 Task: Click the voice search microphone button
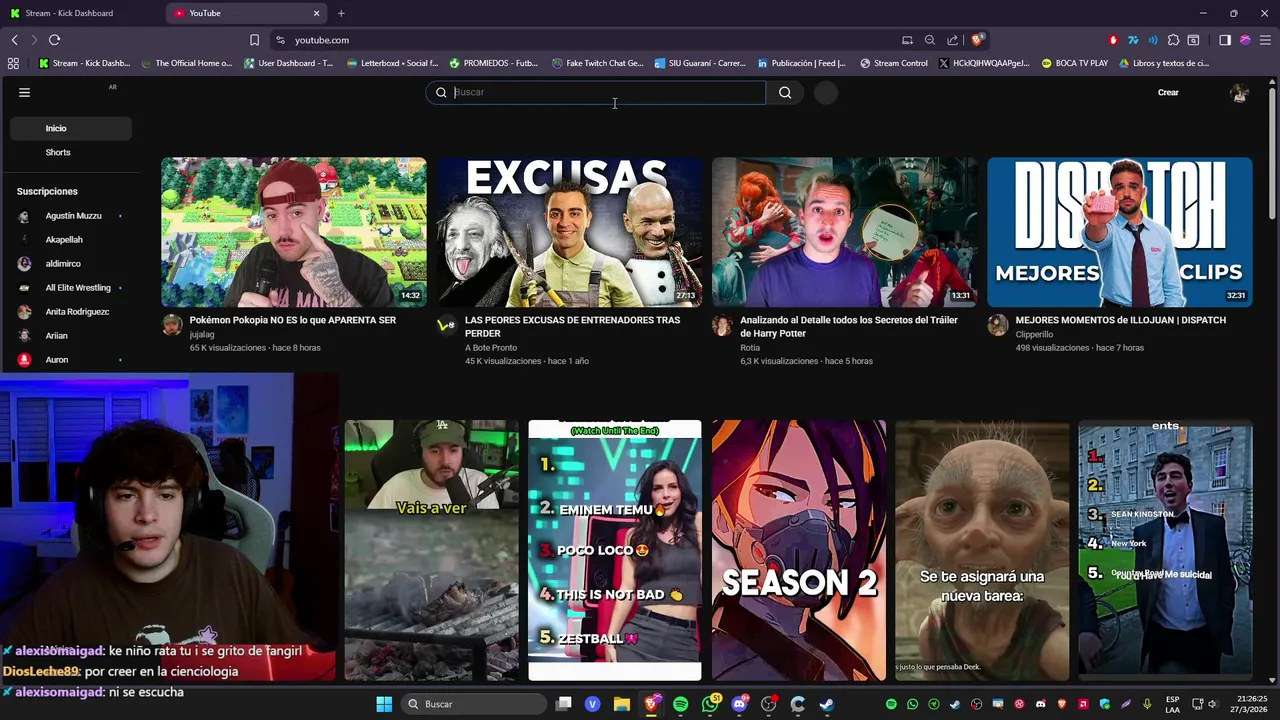825,92
